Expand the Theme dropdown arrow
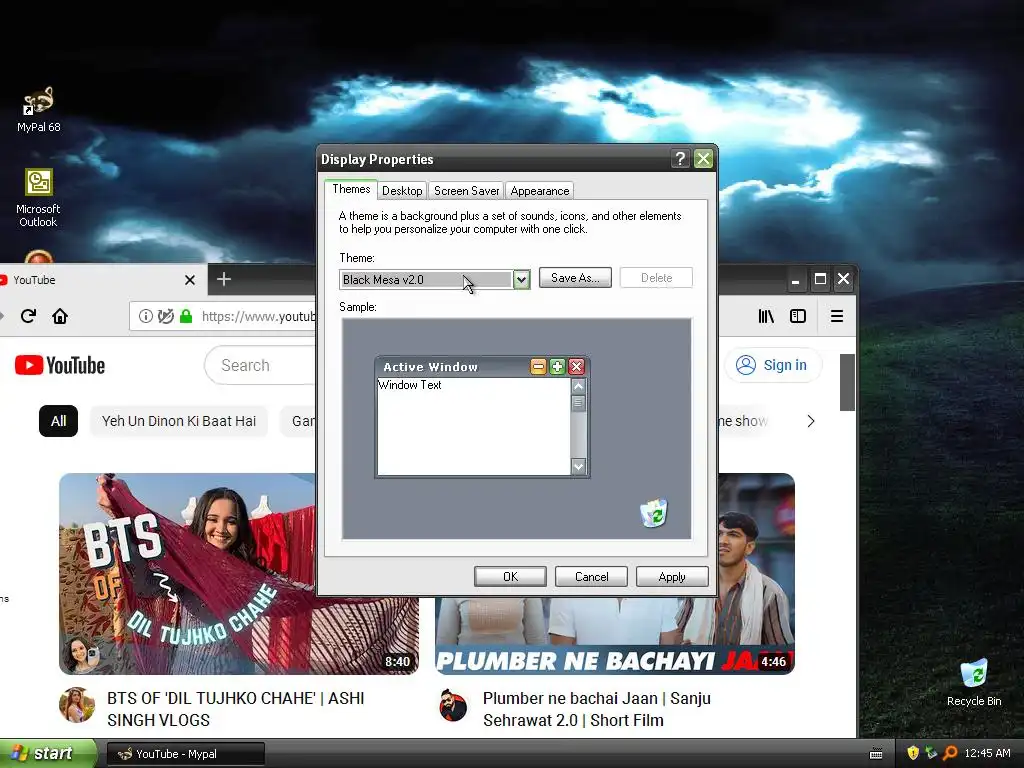The width and height of the screenshot is (1024, 768). tap(521, 280)
